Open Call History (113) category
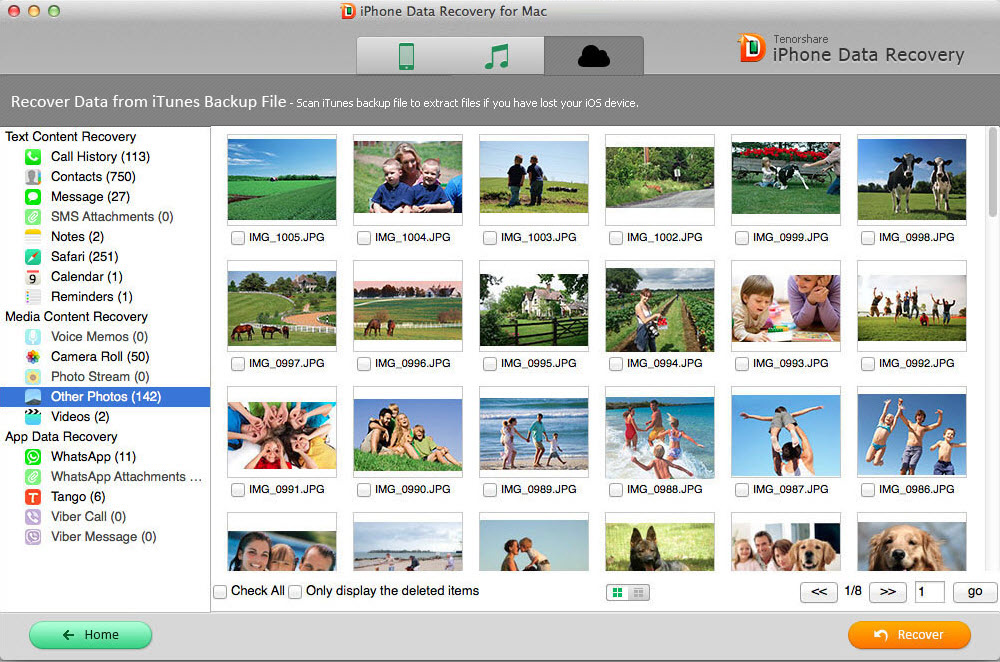 point(100,157)
